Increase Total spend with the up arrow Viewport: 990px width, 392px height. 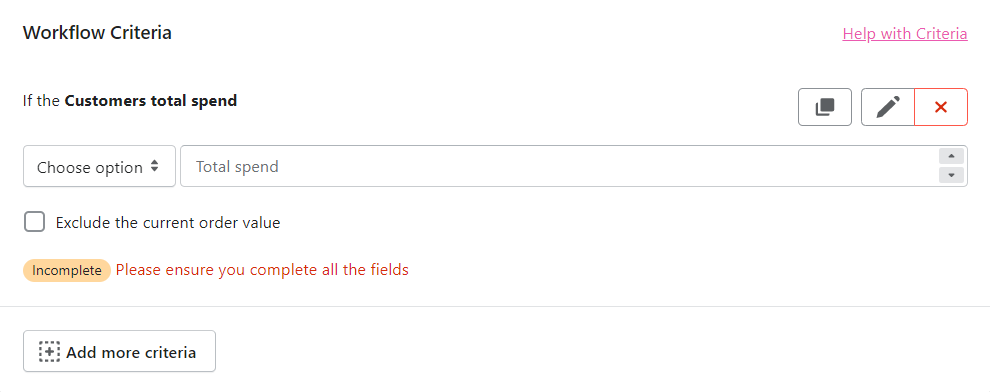pos(951,157)
